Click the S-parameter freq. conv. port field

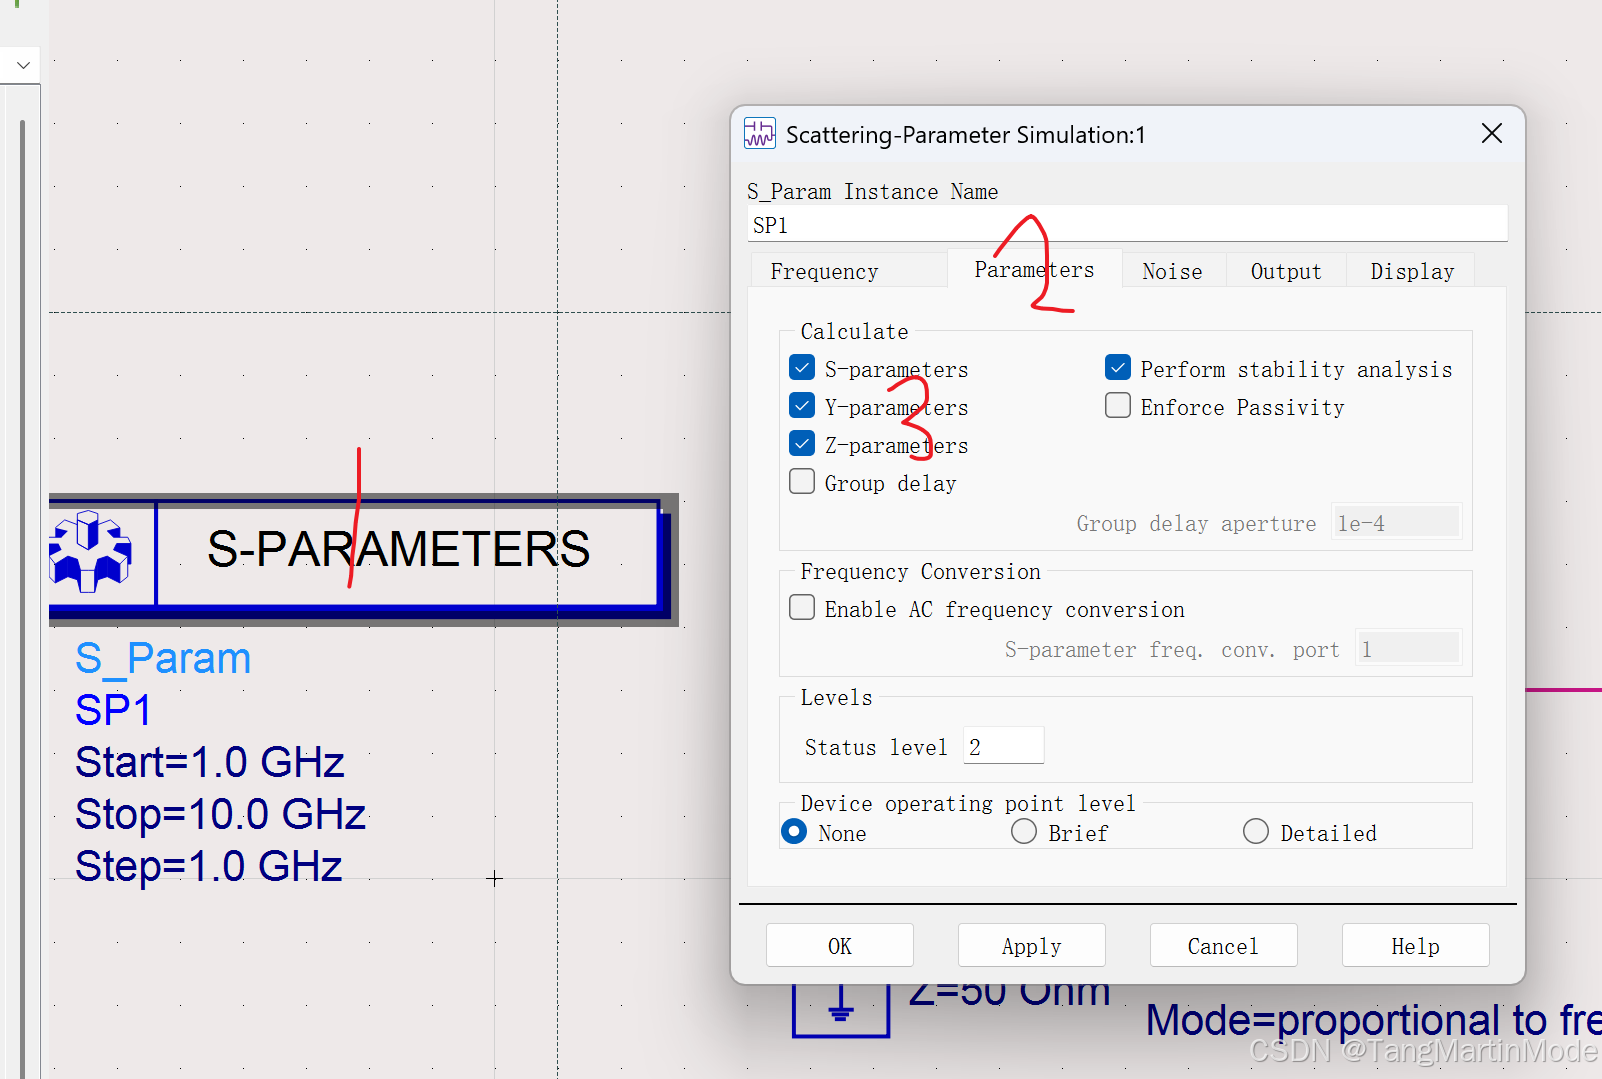pyautogui.click(x=1408, y=649)
